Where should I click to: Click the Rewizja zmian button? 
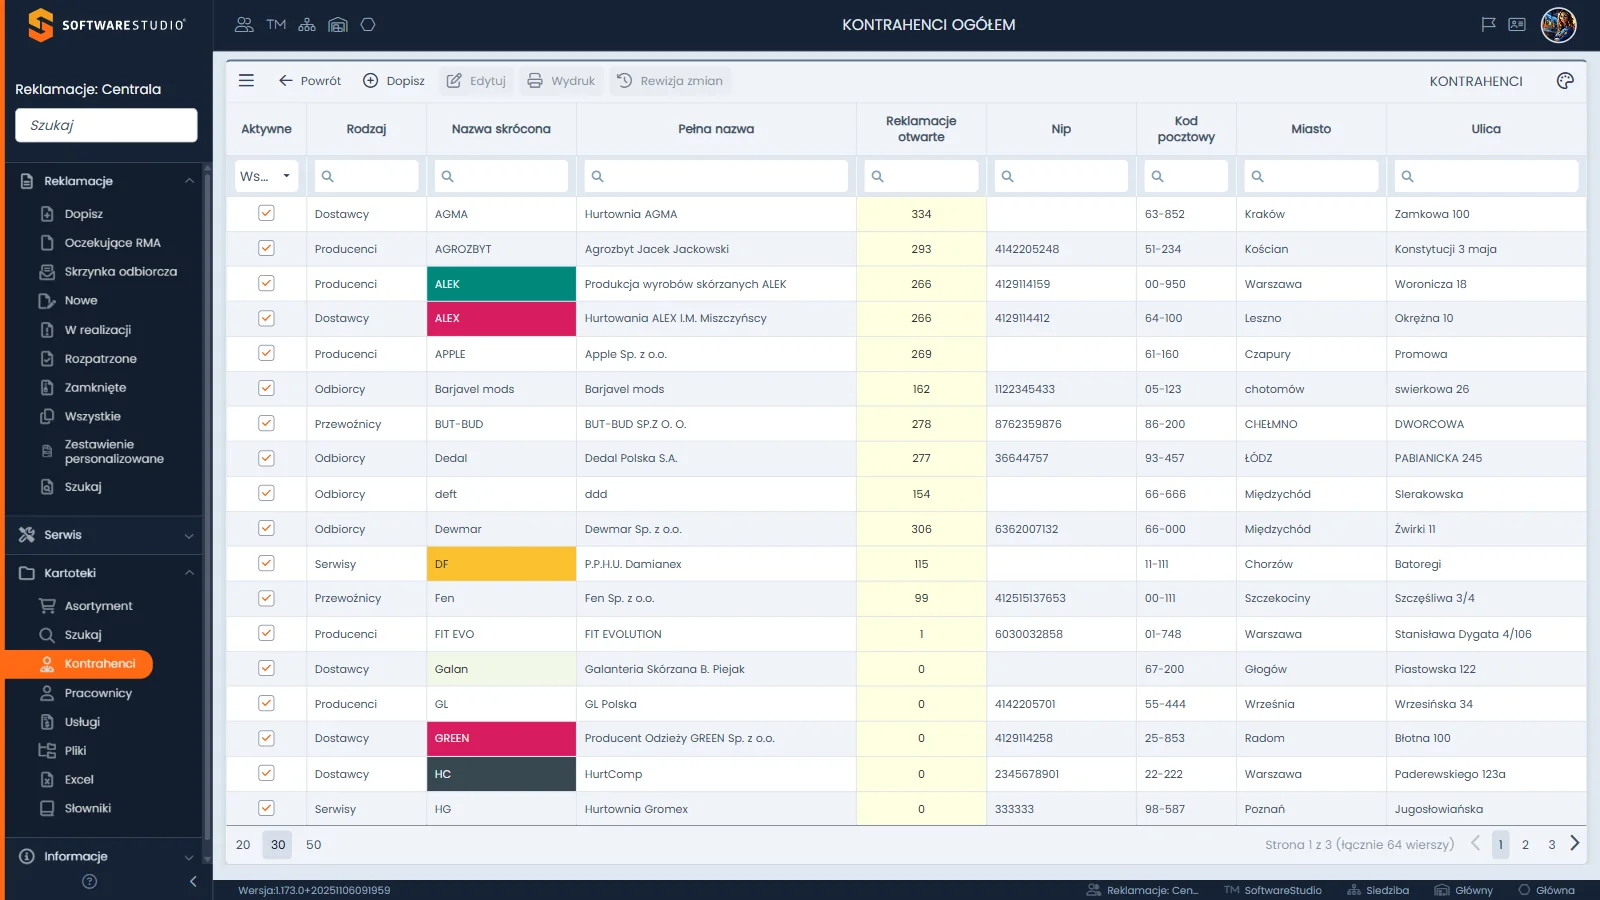pyautogui.click(x=669, y=81)
